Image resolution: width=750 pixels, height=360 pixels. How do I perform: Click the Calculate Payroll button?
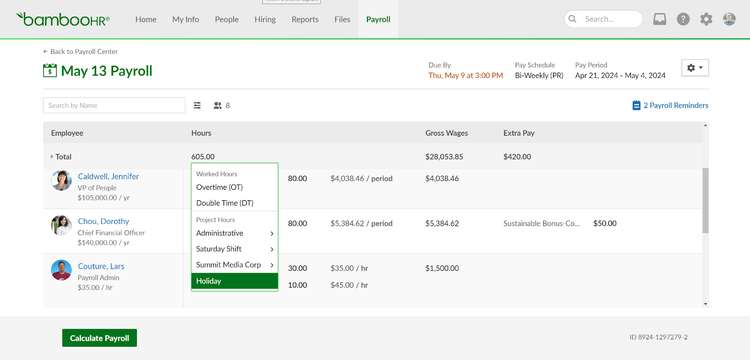(99, 338)
